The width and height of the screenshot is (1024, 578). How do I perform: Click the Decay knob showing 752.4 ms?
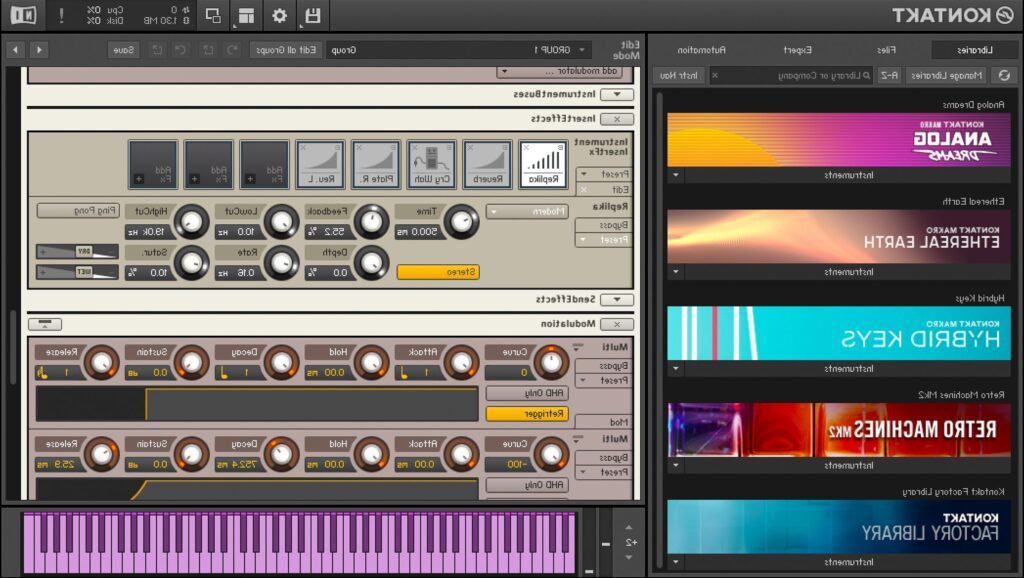point(281,454)
